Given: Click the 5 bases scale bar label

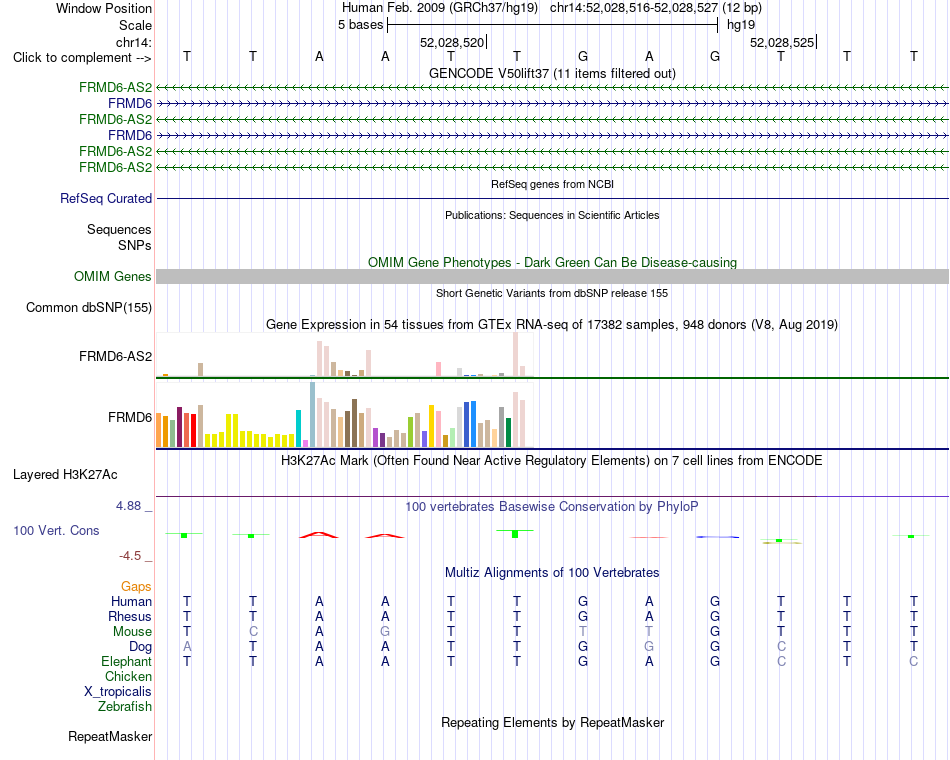Looking at the screenshot, I should point(360,25).
